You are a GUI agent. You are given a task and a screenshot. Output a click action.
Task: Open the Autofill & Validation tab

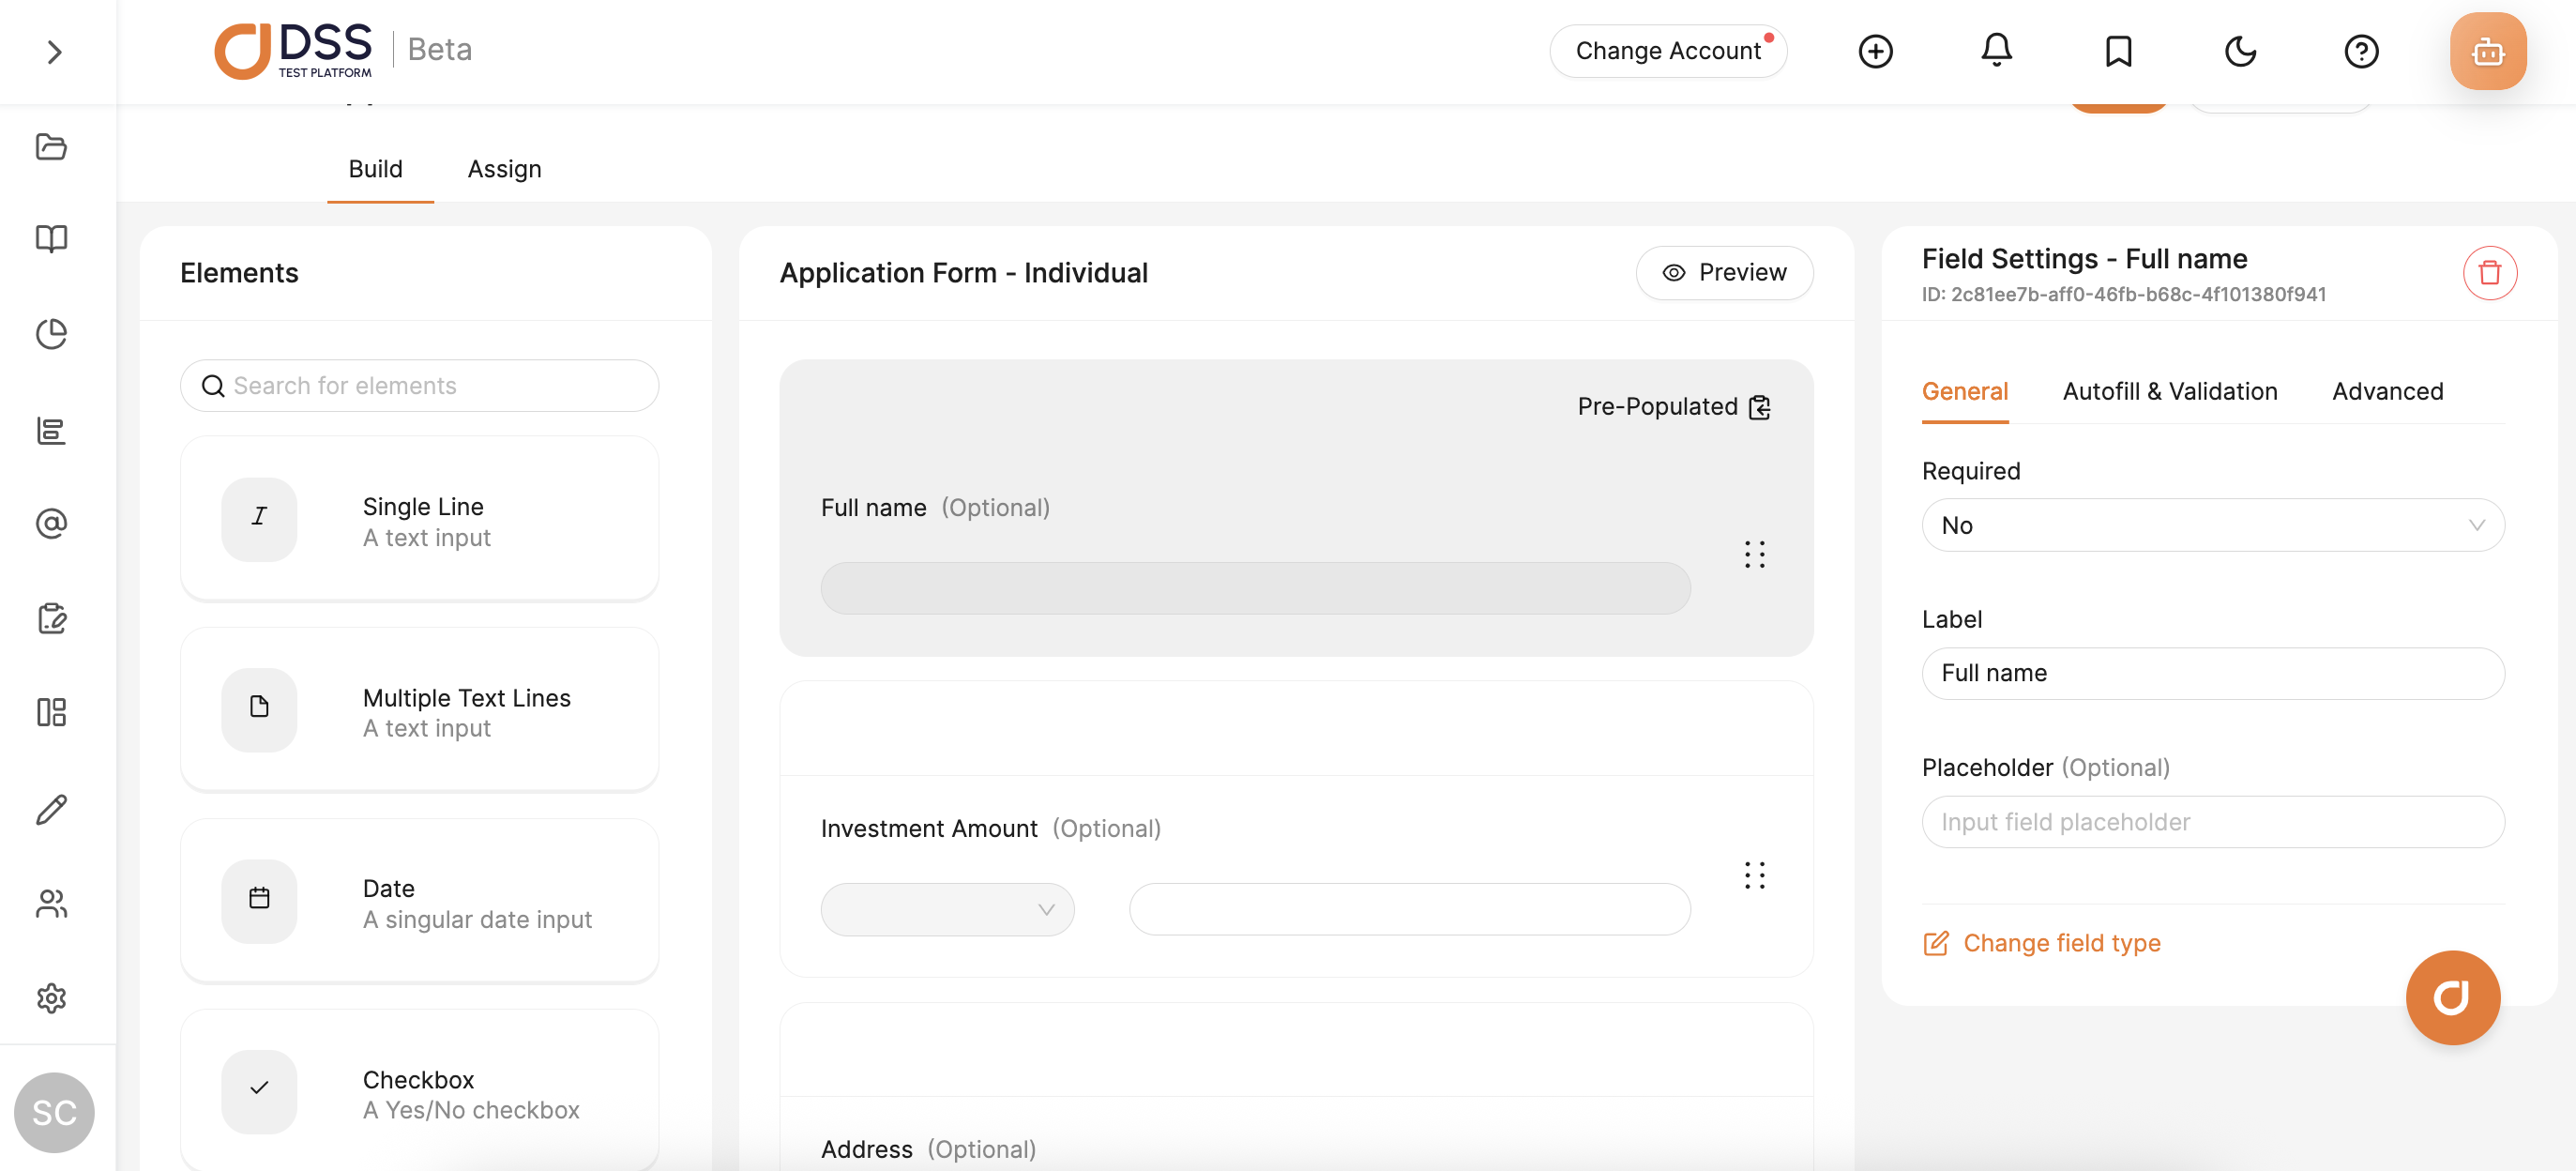2169,391
